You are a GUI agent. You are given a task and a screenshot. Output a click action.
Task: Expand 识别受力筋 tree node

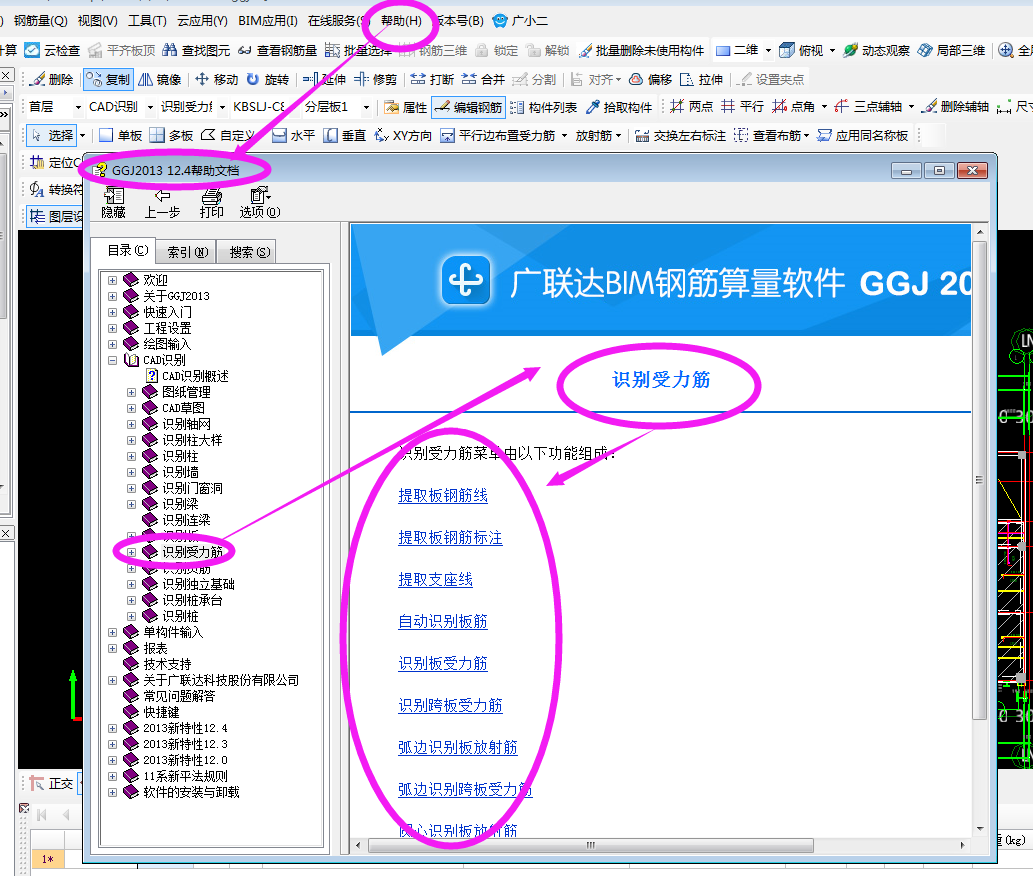tap(132, 552)
